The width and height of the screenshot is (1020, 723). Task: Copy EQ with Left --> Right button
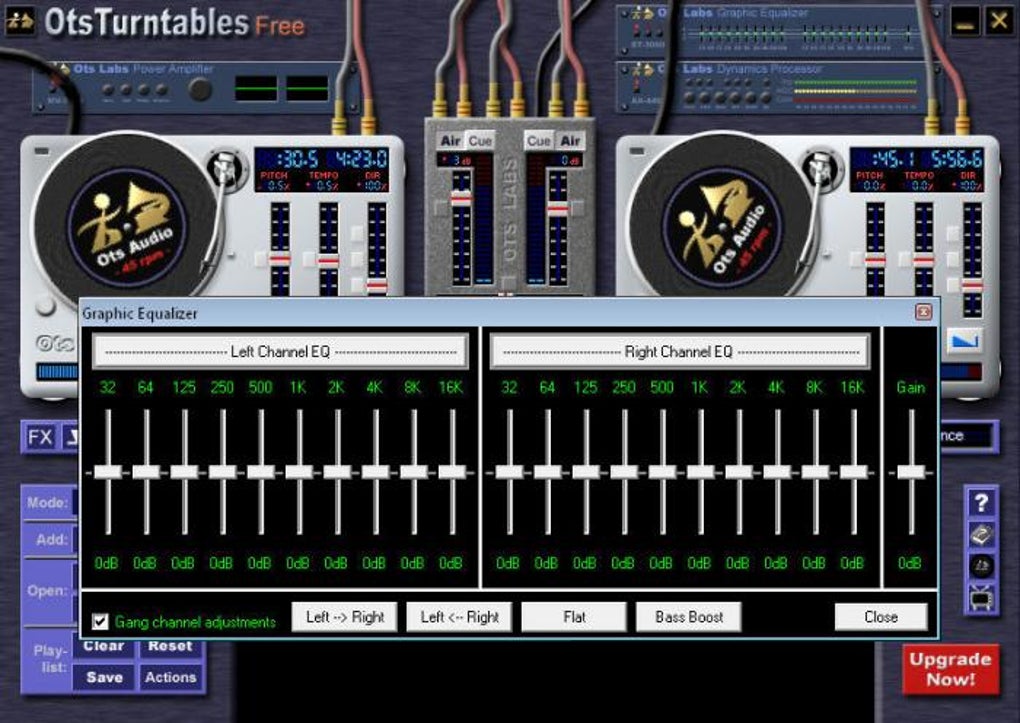(344, 616)
